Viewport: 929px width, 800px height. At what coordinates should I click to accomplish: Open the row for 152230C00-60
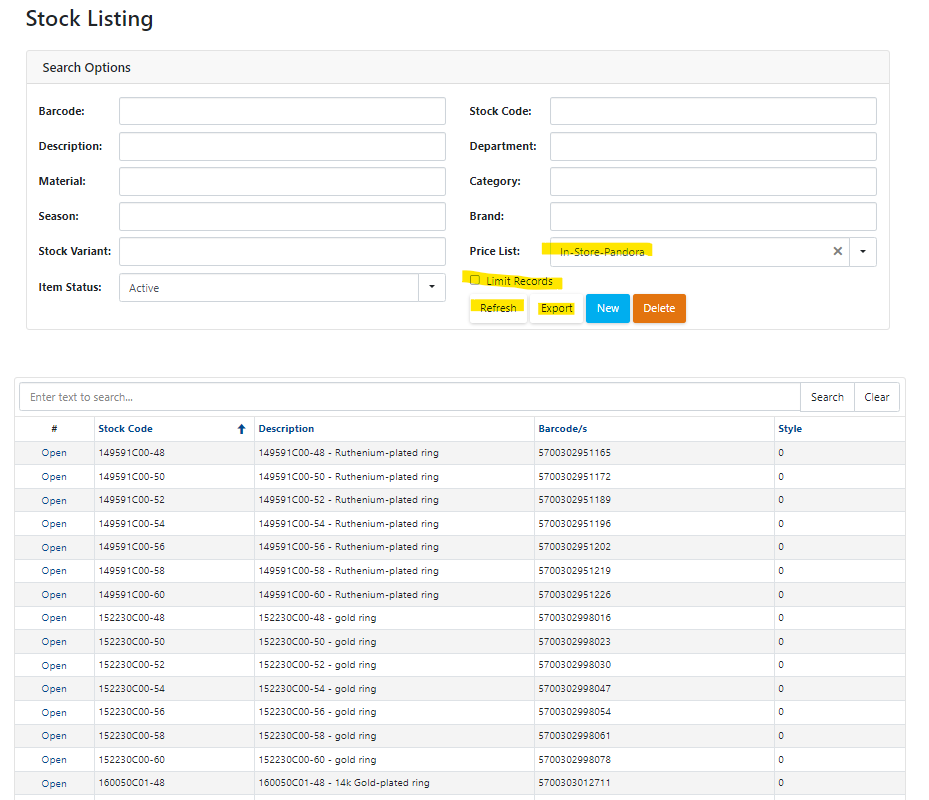tap(54, 759)
